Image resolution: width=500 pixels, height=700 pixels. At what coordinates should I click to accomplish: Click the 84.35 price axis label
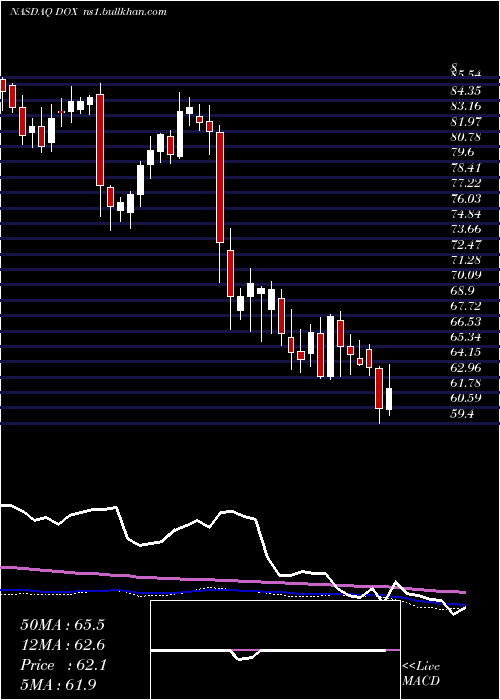pos(466,91)
